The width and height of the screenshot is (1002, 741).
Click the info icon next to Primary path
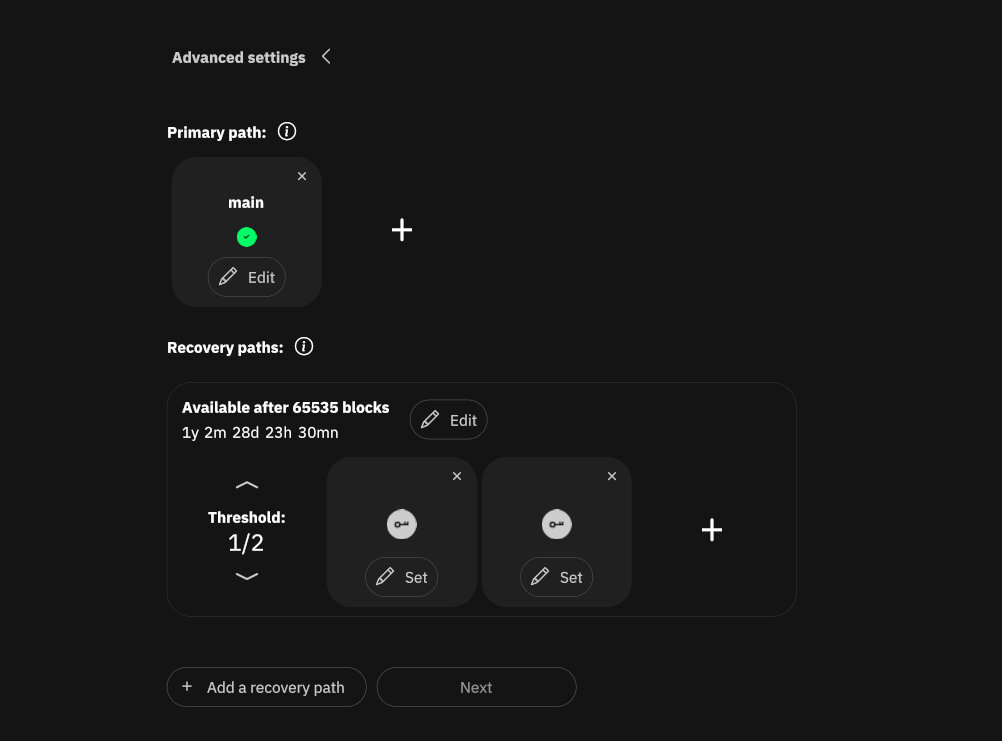click(x=287, y=132)
